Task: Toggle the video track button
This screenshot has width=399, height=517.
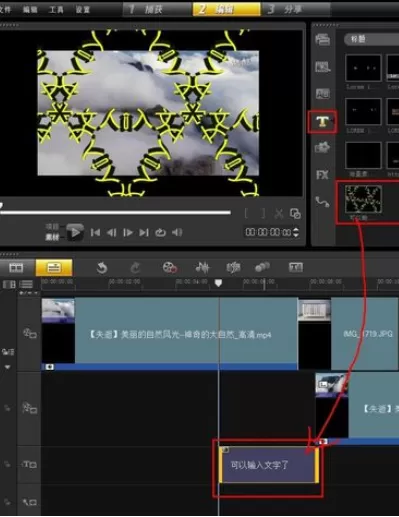Action: [x=29, y=333]
